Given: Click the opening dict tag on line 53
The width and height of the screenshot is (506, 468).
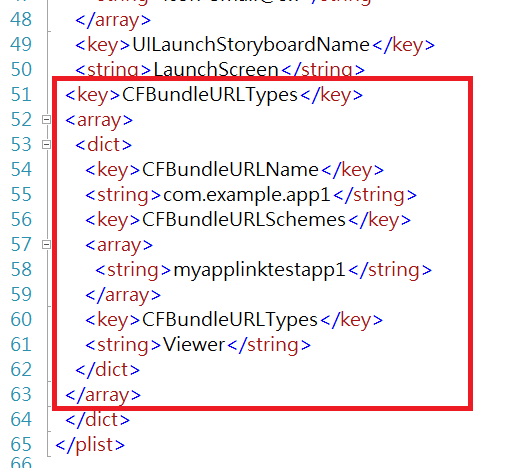Looking at the screenshot, I should pos(104,145).
